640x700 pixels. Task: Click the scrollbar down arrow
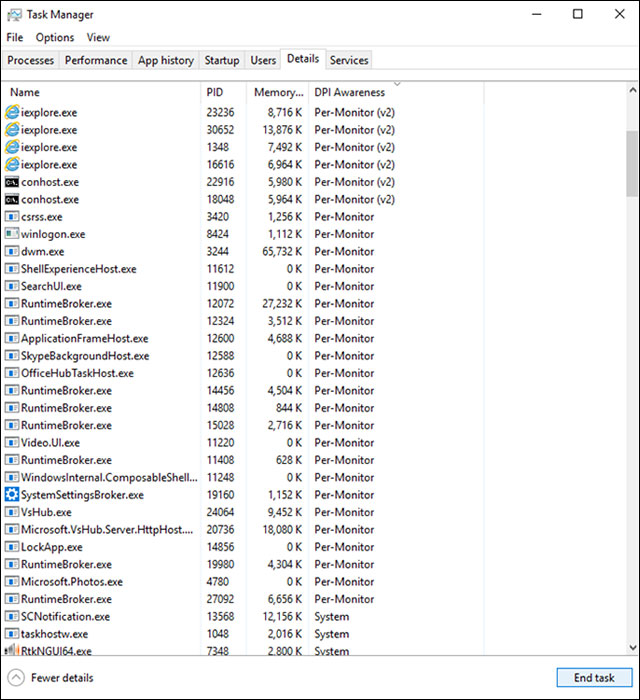632,647
